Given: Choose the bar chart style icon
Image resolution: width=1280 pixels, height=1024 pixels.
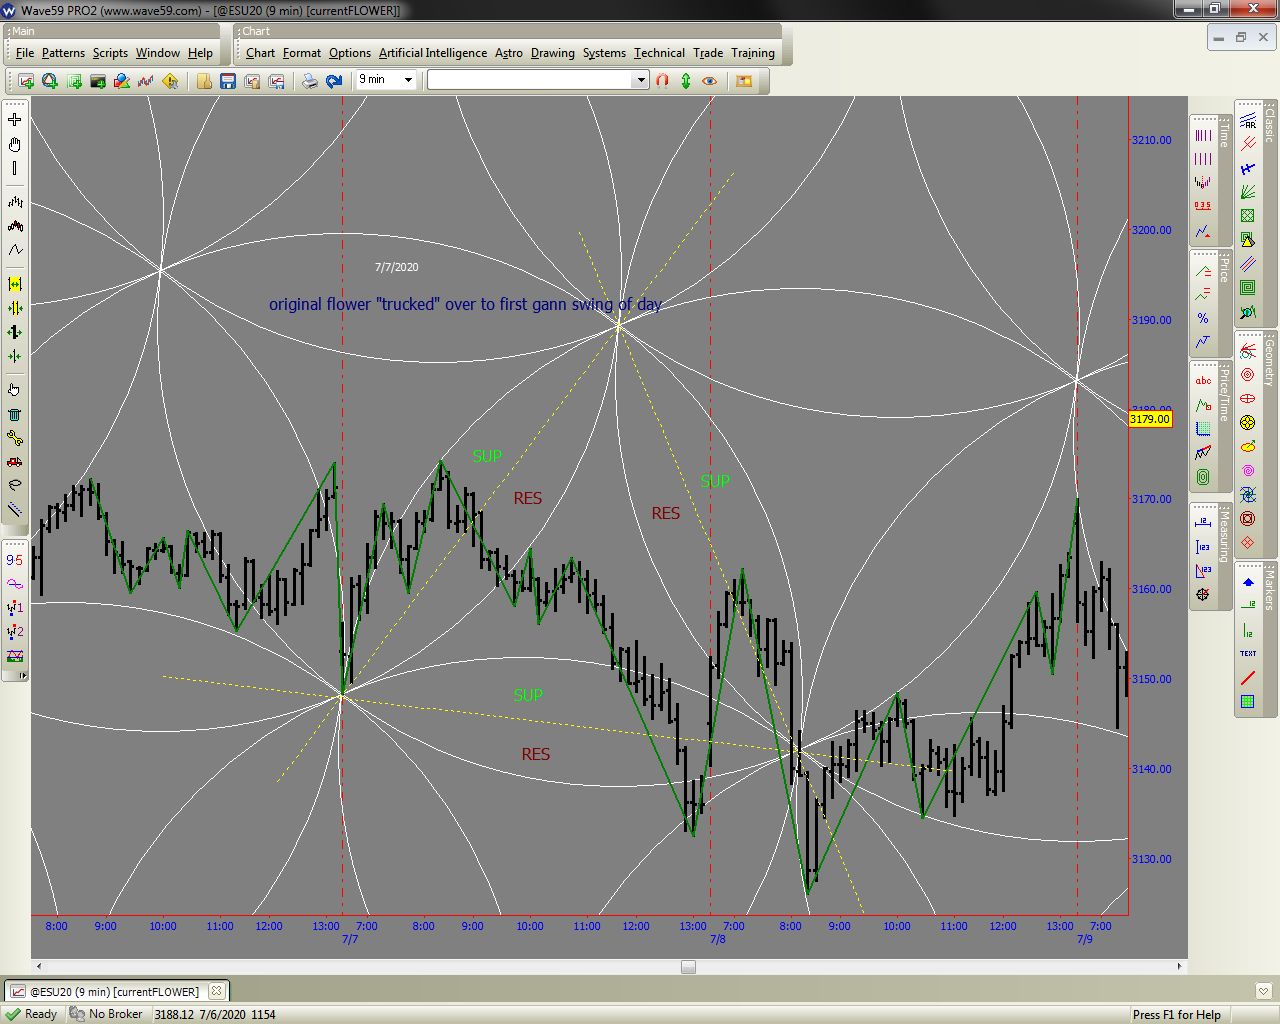Looking at the screenshot, I should pyautogui.click(x=15, y=202).
